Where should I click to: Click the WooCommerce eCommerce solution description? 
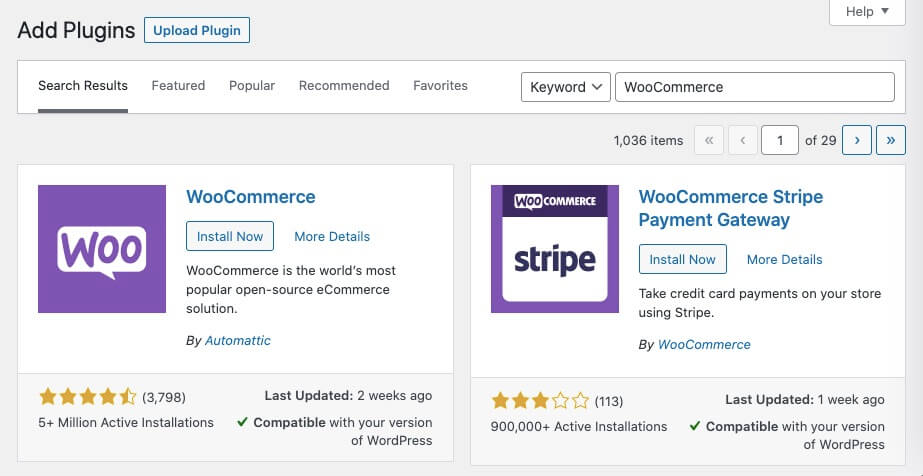point(291,290)
